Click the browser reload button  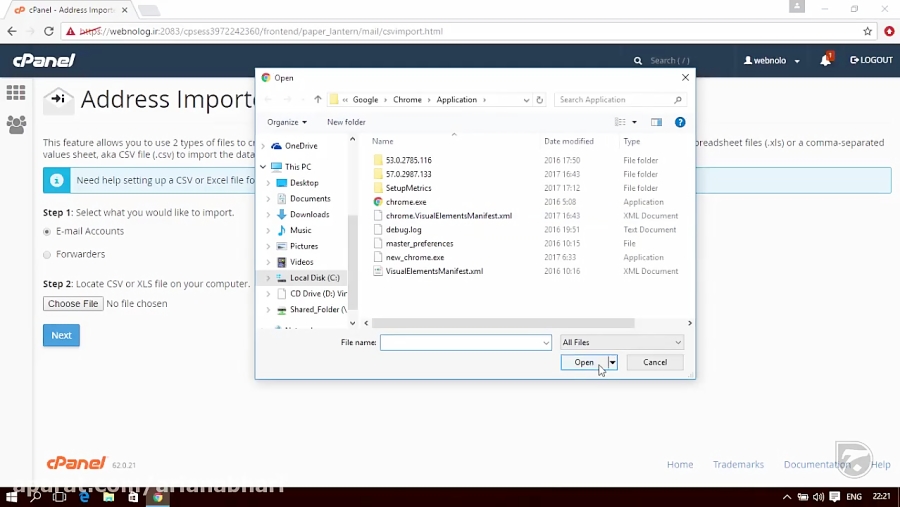tap(49, 31)
